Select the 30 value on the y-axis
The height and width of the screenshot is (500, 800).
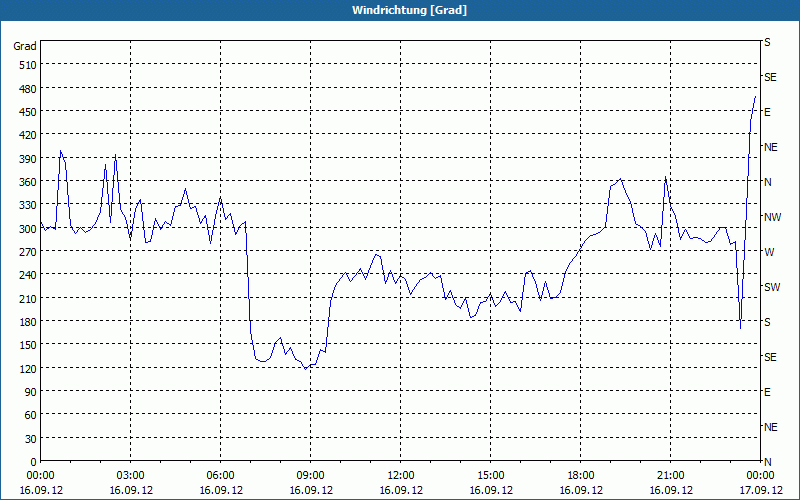(31, 439)
